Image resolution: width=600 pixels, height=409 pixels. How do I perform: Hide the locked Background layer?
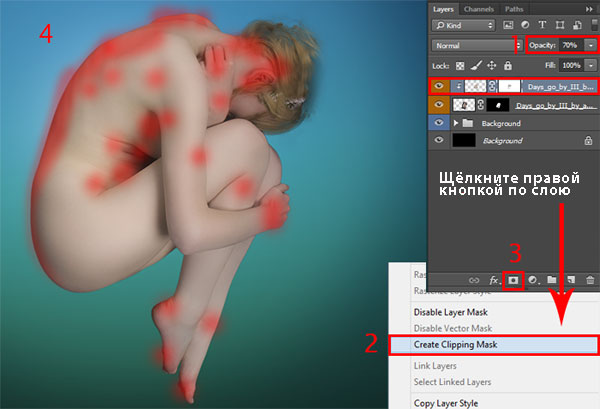pyautogui.click(x=439, y=140)
